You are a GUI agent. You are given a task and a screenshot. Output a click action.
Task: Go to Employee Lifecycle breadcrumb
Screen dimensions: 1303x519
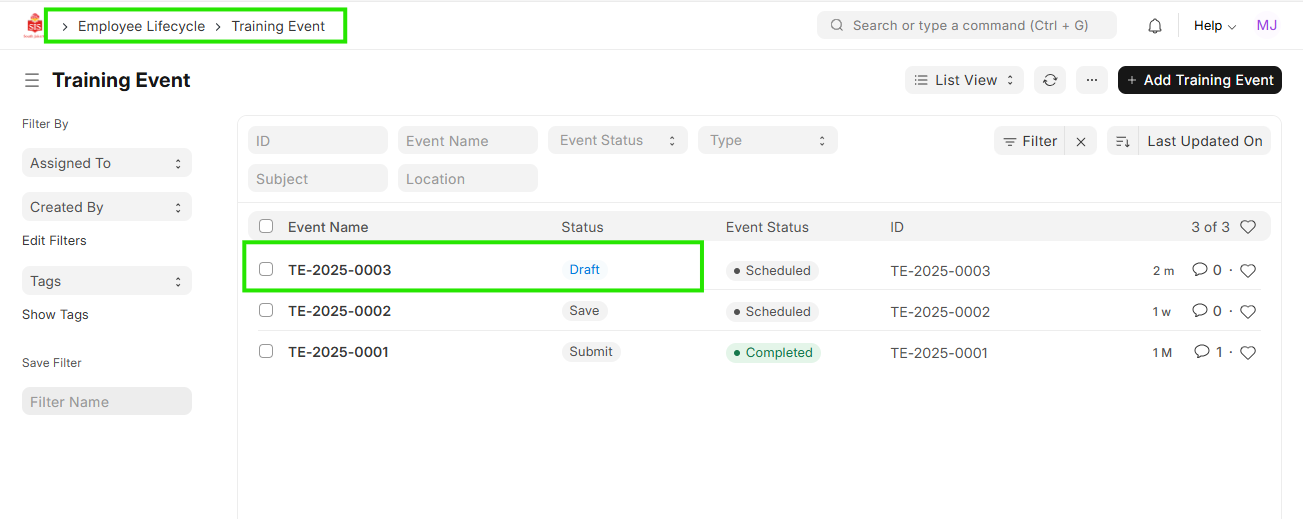141,26
